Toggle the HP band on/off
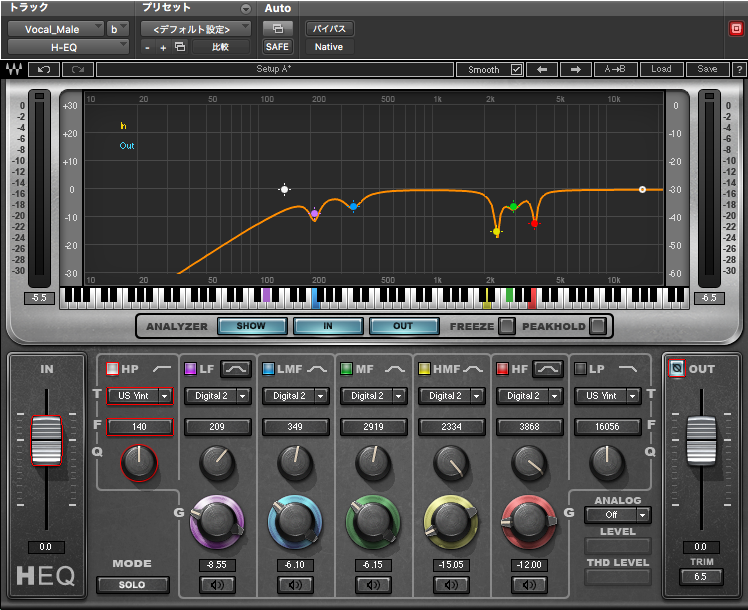The height and width of the screenshot is (610, 748). (x=112, y=369)
